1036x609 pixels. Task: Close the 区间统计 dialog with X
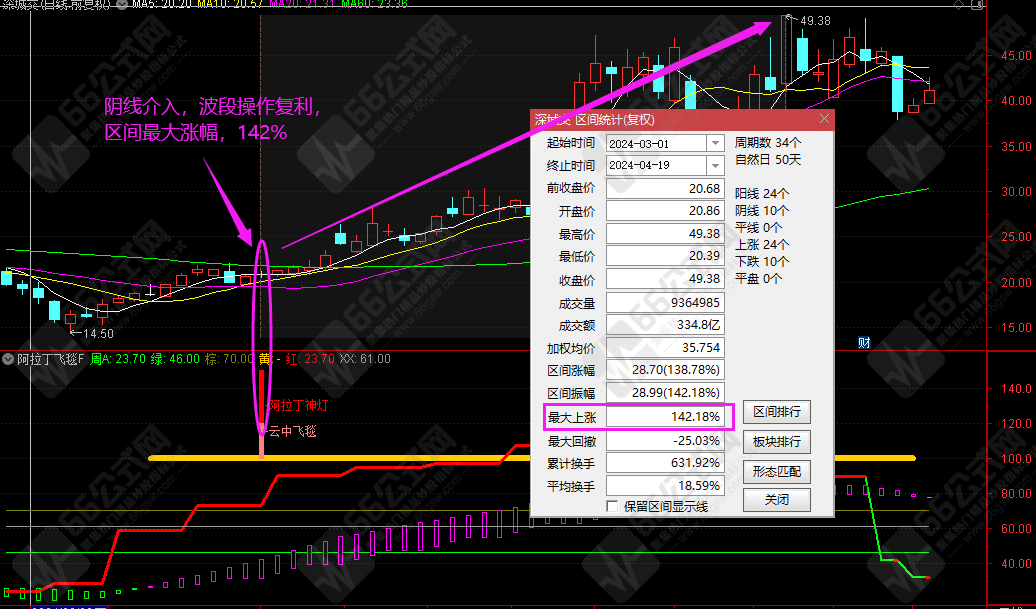click(824, 120)
